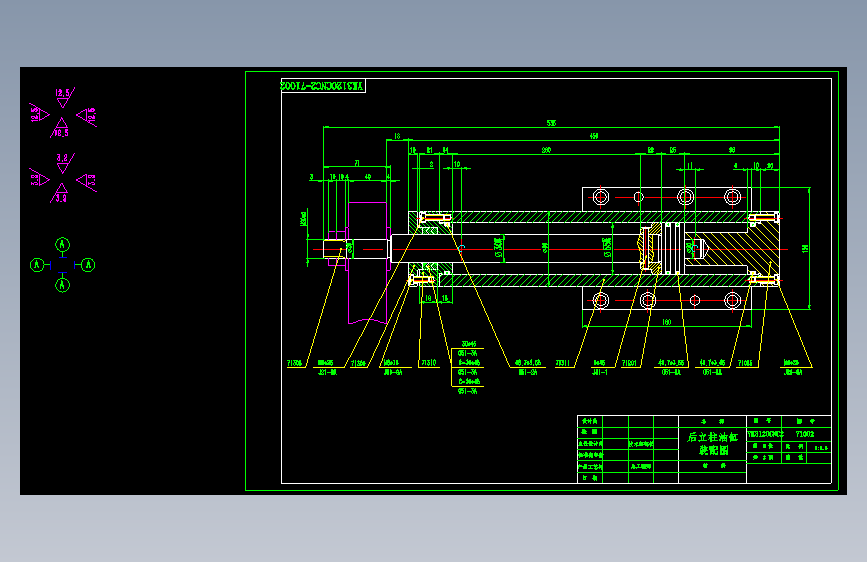Click the blue cross center of datum symbols

pos(62,265)
